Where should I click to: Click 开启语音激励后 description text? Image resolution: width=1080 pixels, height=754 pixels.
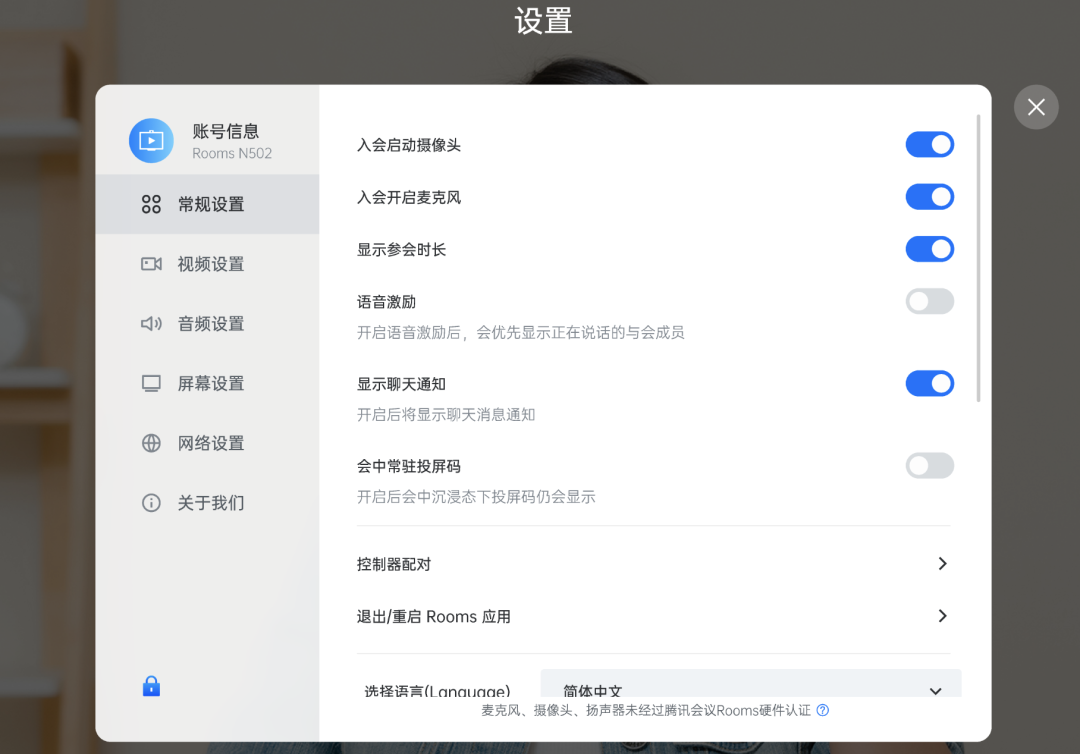pos(521,333)
